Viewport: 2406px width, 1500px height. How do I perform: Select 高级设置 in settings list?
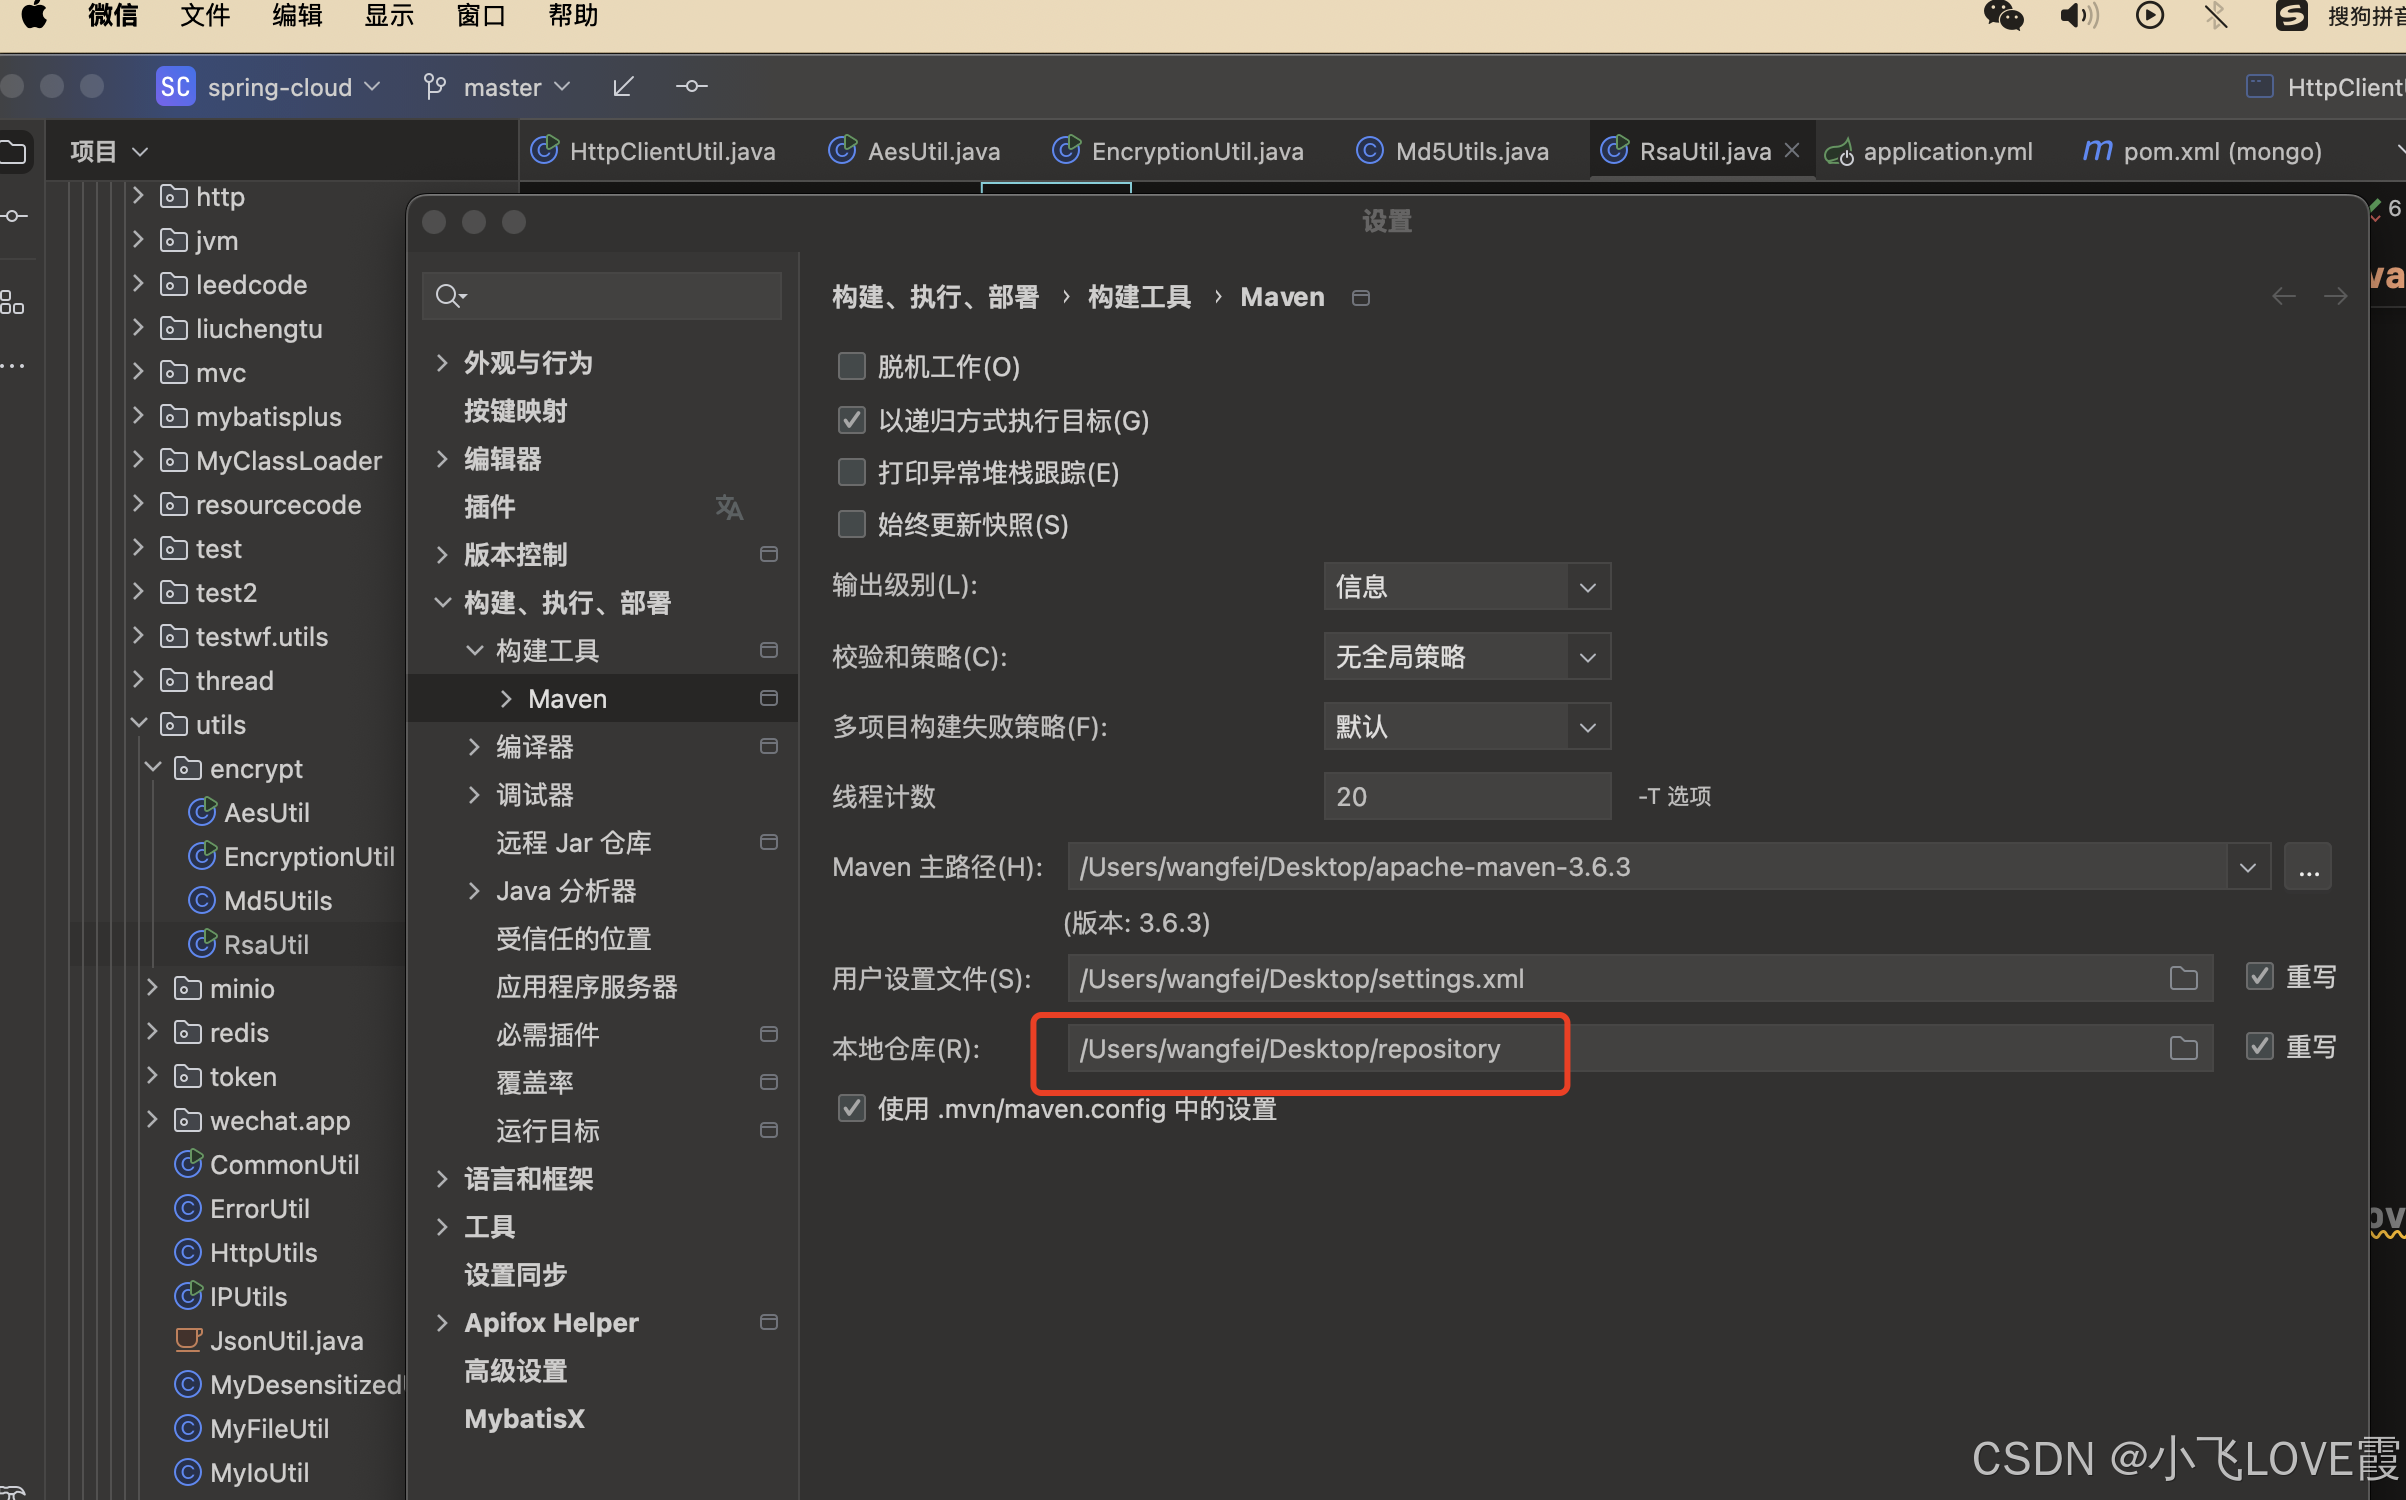[515, 1371]
